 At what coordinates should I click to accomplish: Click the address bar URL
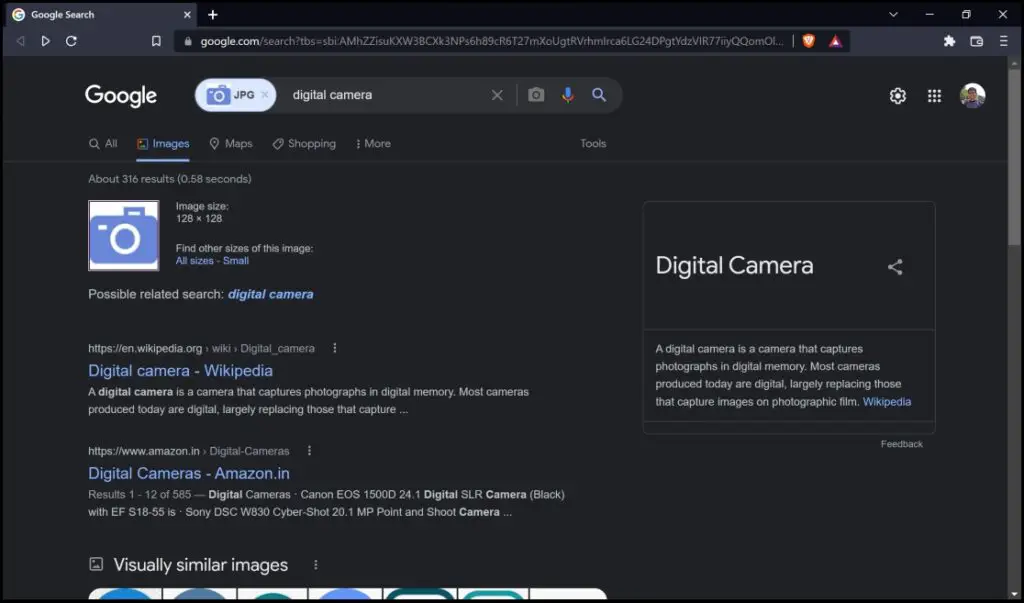tap(492, 41)
